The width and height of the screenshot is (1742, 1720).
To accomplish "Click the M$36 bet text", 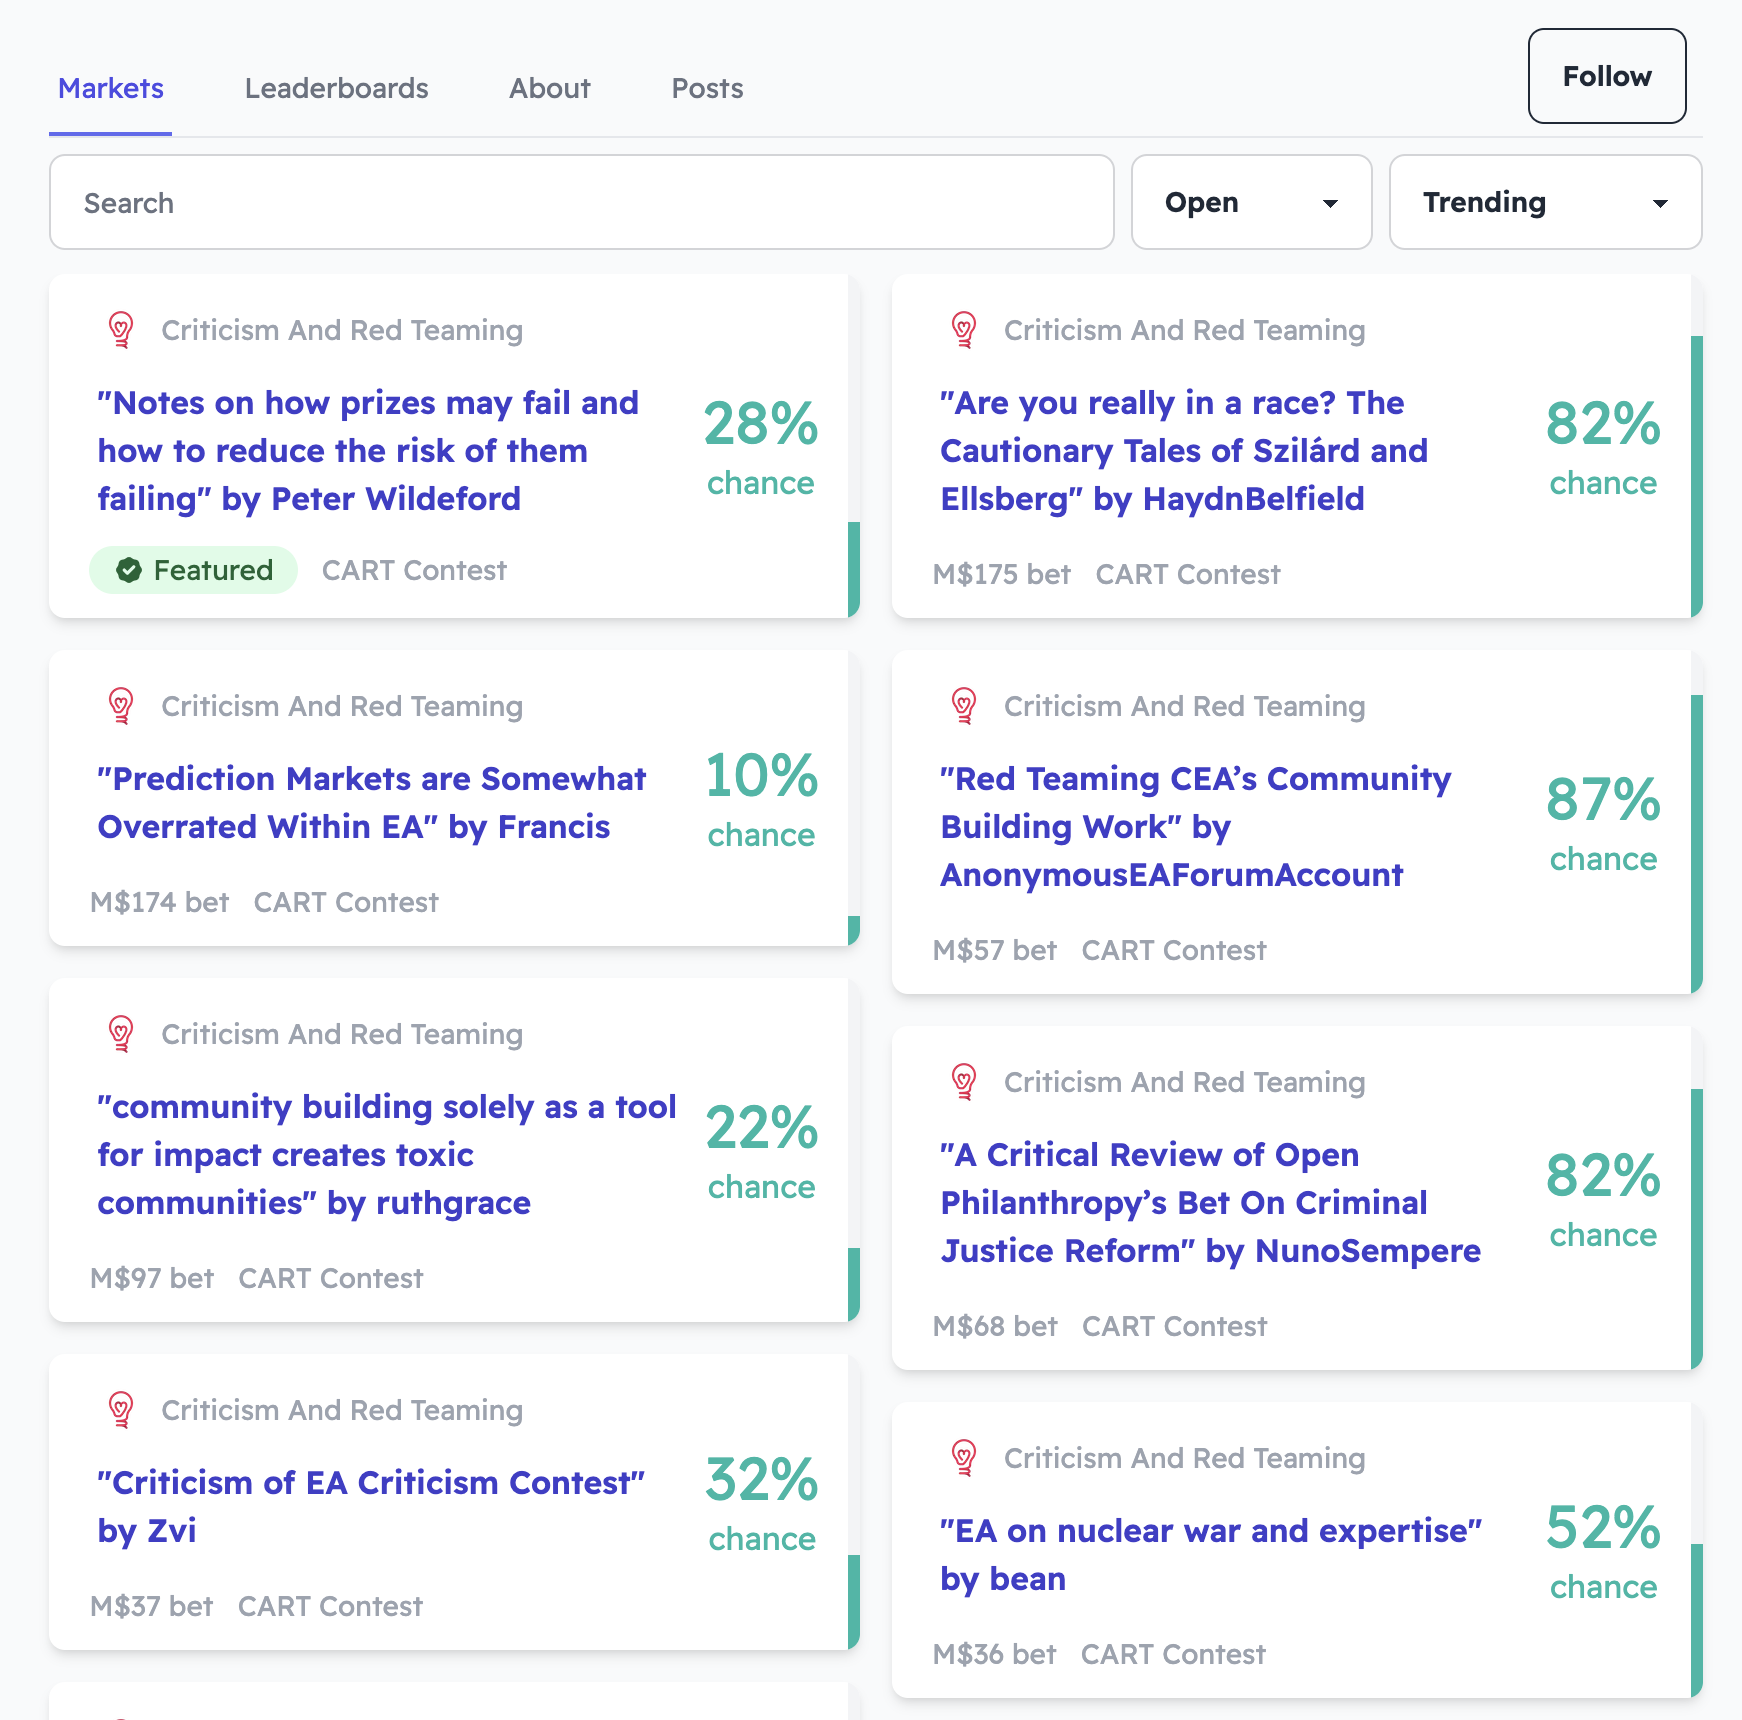I will (995, 1654).
